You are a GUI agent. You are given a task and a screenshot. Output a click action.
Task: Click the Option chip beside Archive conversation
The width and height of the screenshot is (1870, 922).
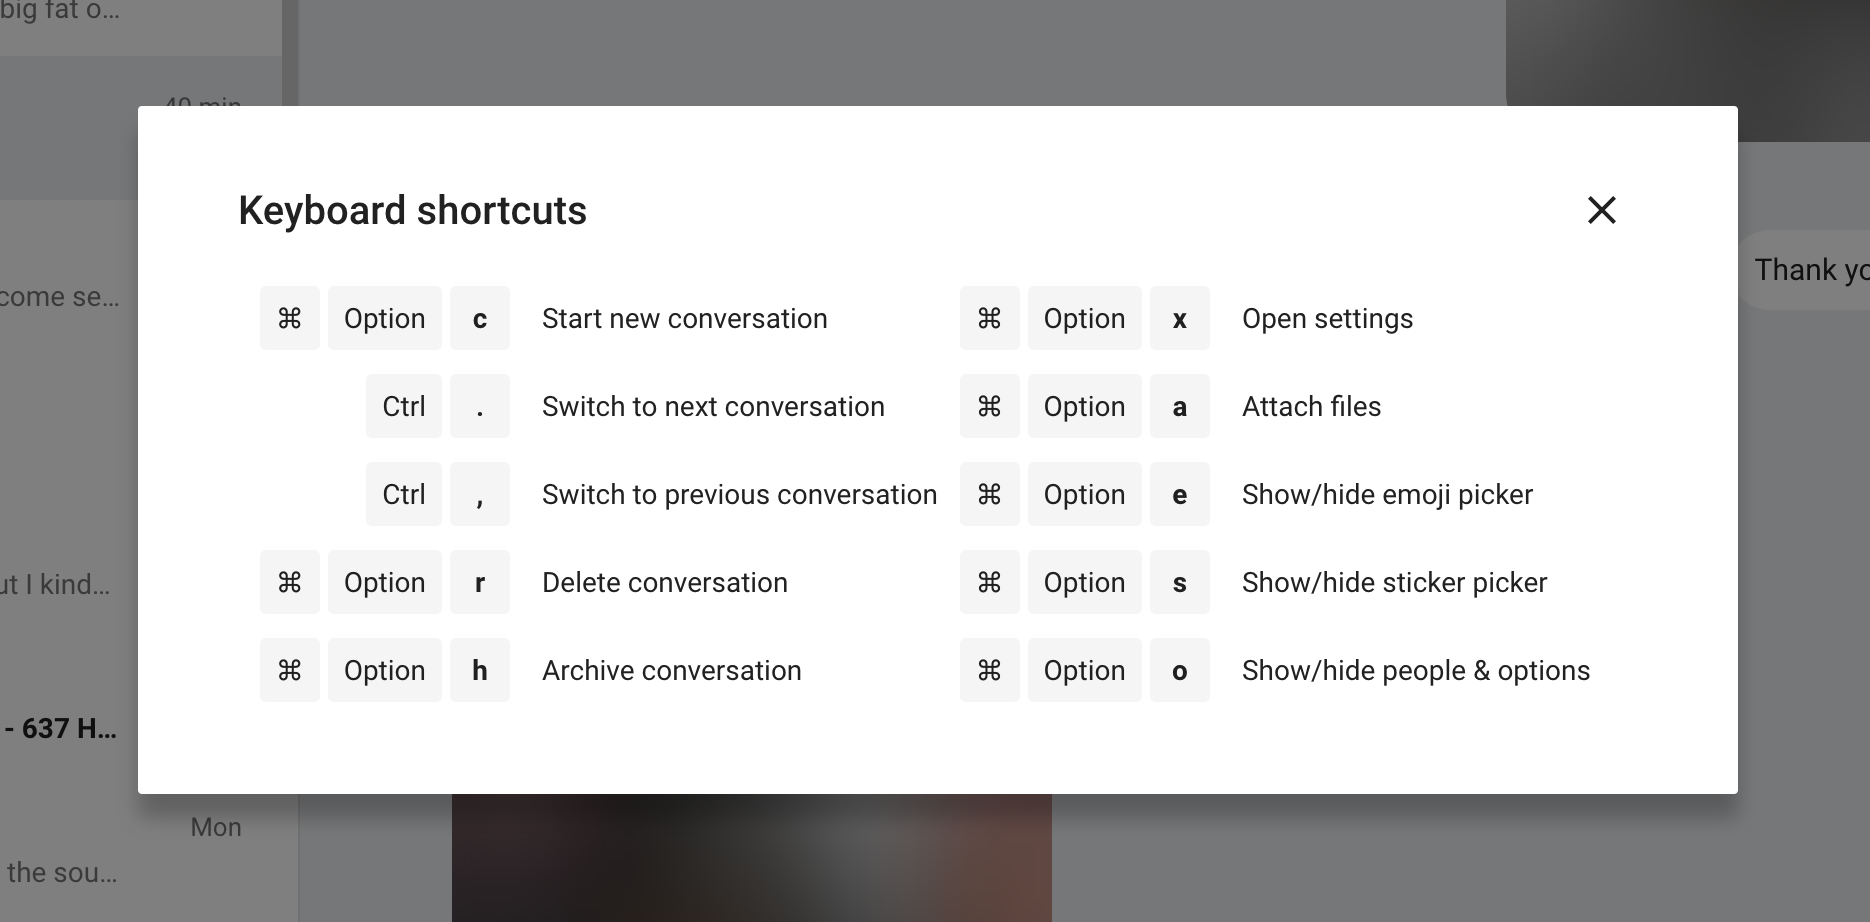(384, 670)
